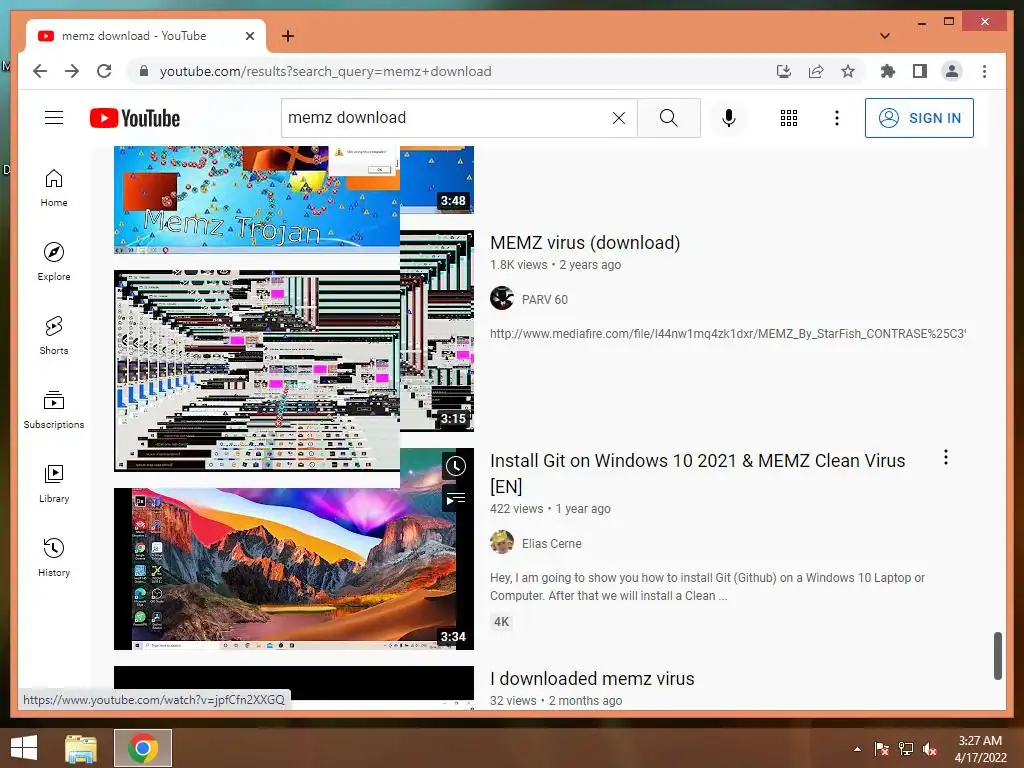Click the install app icon in address bar

784,71
